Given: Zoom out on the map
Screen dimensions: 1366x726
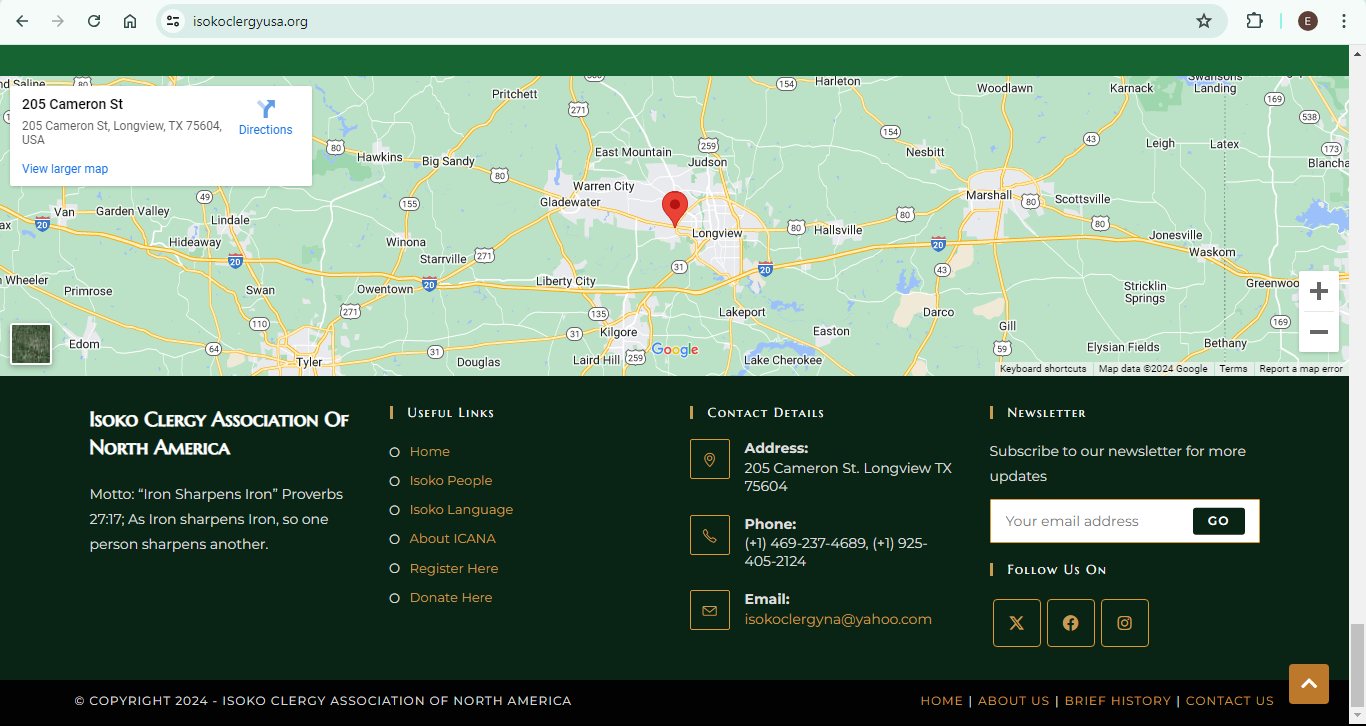Looking at the screenshot, I should click(x=1318, y=332).
